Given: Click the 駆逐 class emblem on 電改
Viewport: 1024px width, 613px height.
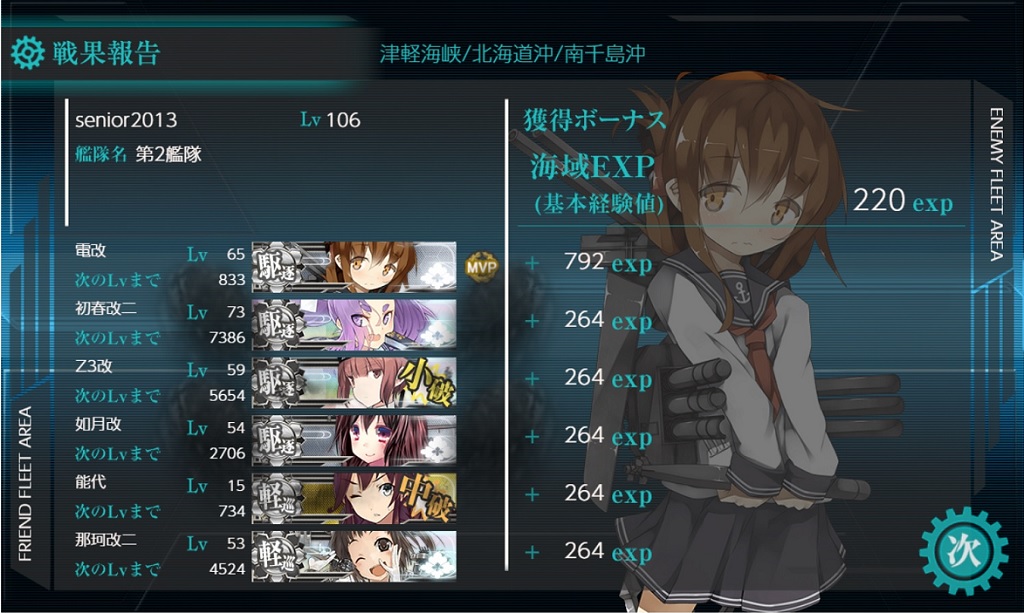Looking at the screenshot, I should 279,266.
